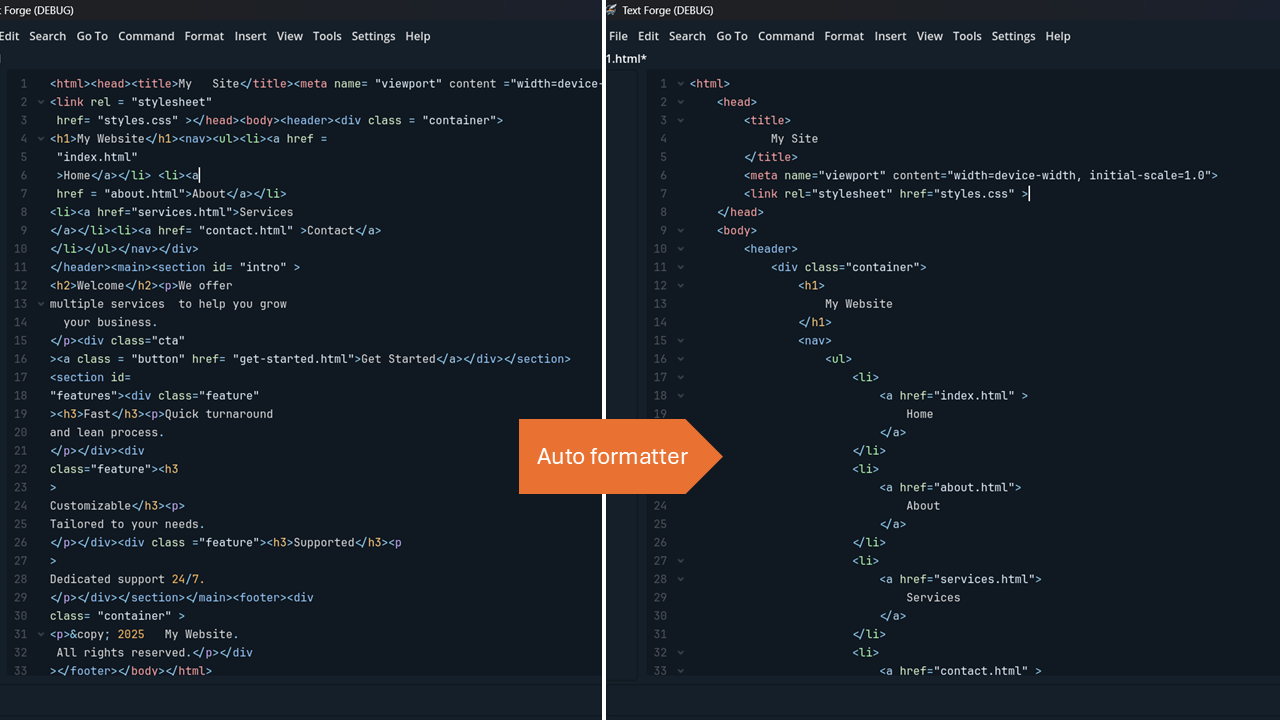Screen dimensions: 1280x720
Task: Select the 1.html* document tab
Action: pyautogui.click(x=626, y=59)
